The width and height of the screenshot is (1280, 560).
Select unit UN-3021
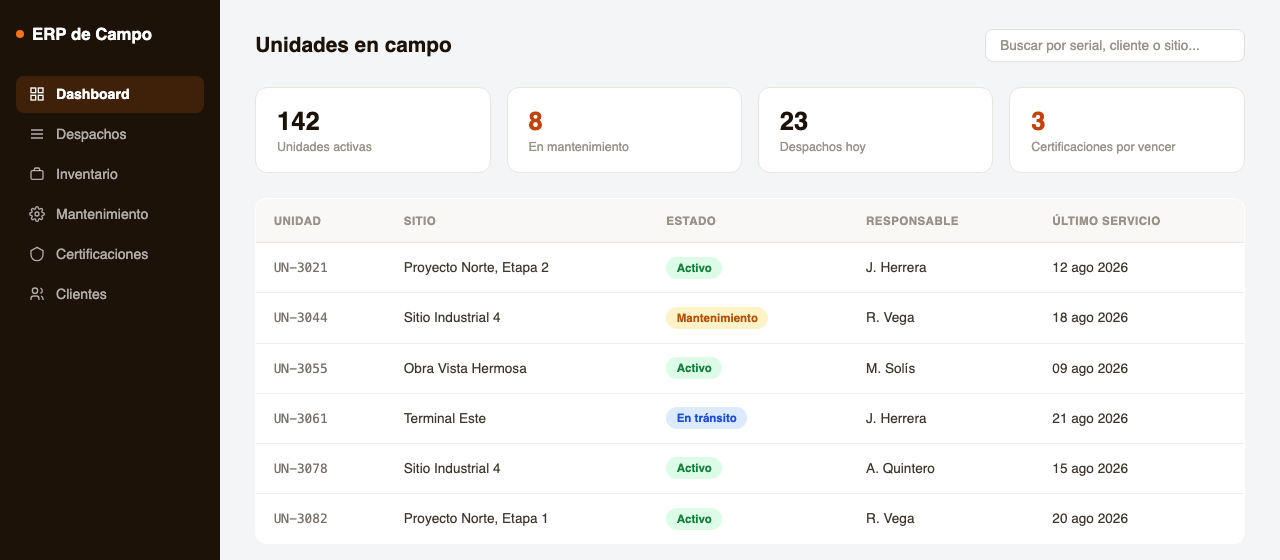point(301,268)
